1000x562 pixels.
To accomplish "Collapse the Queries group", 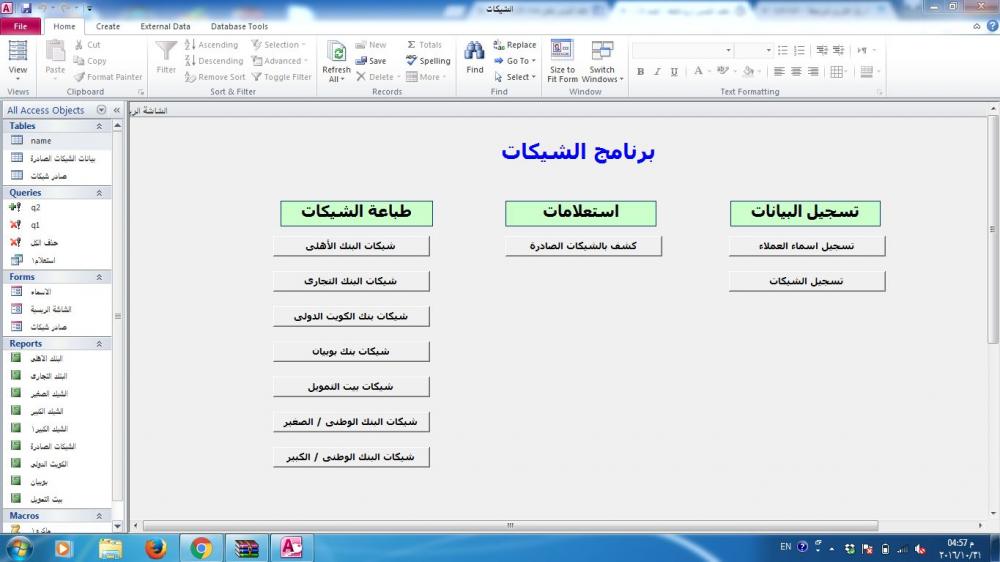I will [x=99, y=193].
